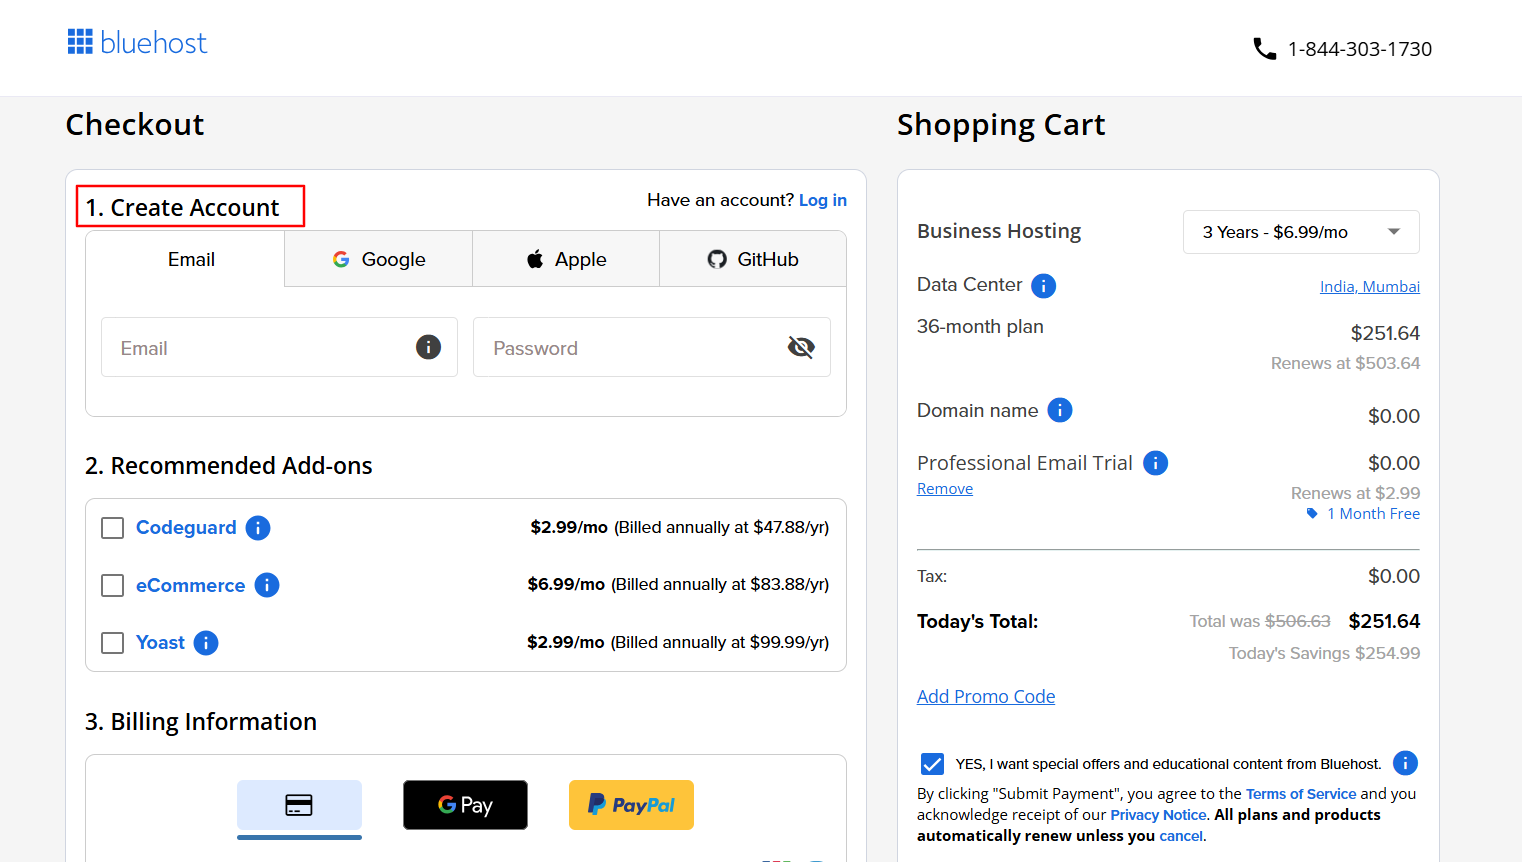Viewport: 1522px width, 862px height.
Task: Enable the eCommerce add-on checkbox
Action: [113, 585]
